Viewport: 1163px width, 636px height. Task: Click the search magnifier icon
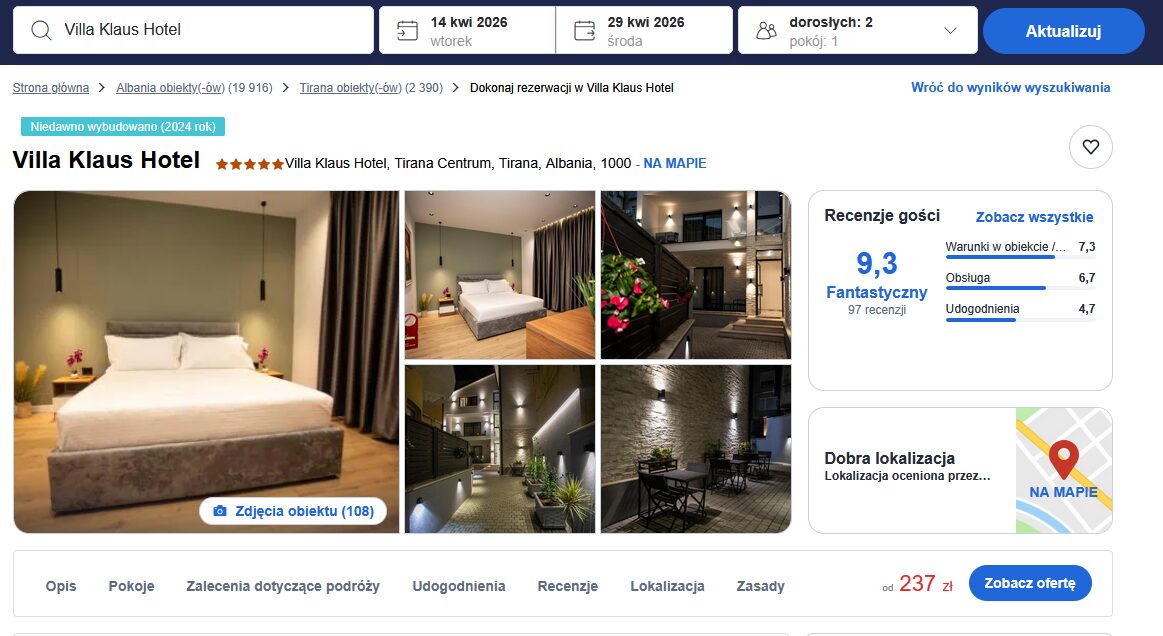(42, 30)
